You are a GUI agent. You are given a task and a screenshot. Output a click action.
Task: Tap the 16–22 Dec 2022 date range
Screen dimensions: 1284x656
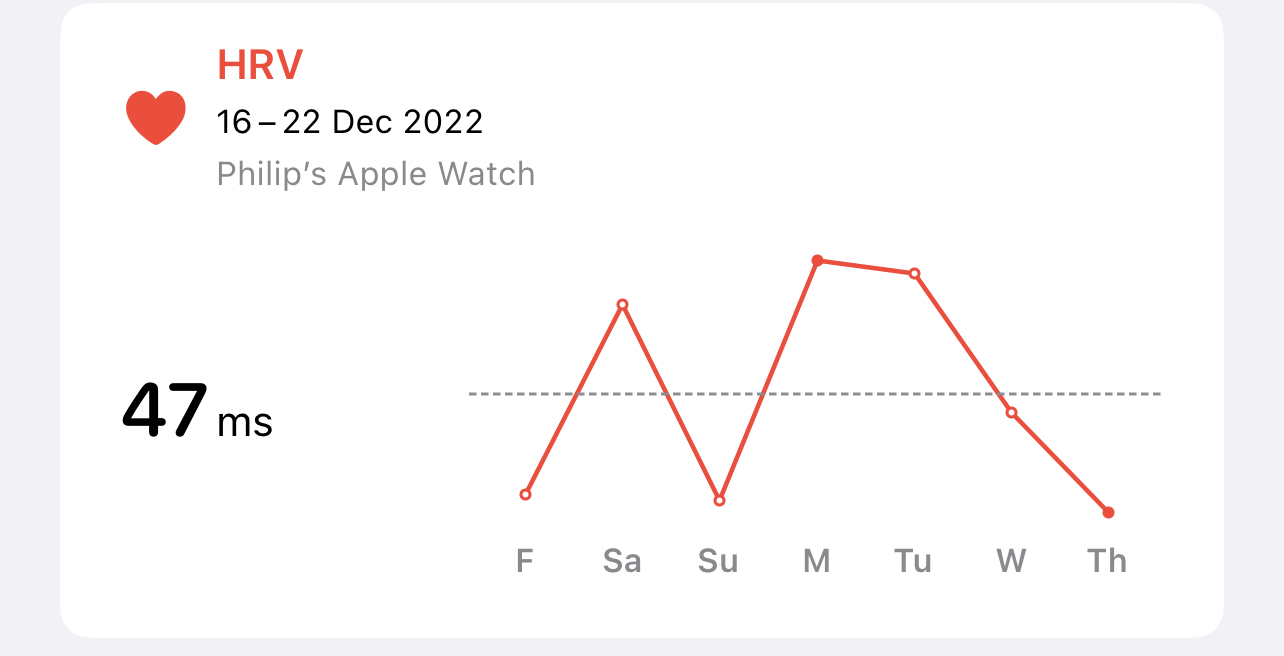pyautogui.click(x=350, y=122)
